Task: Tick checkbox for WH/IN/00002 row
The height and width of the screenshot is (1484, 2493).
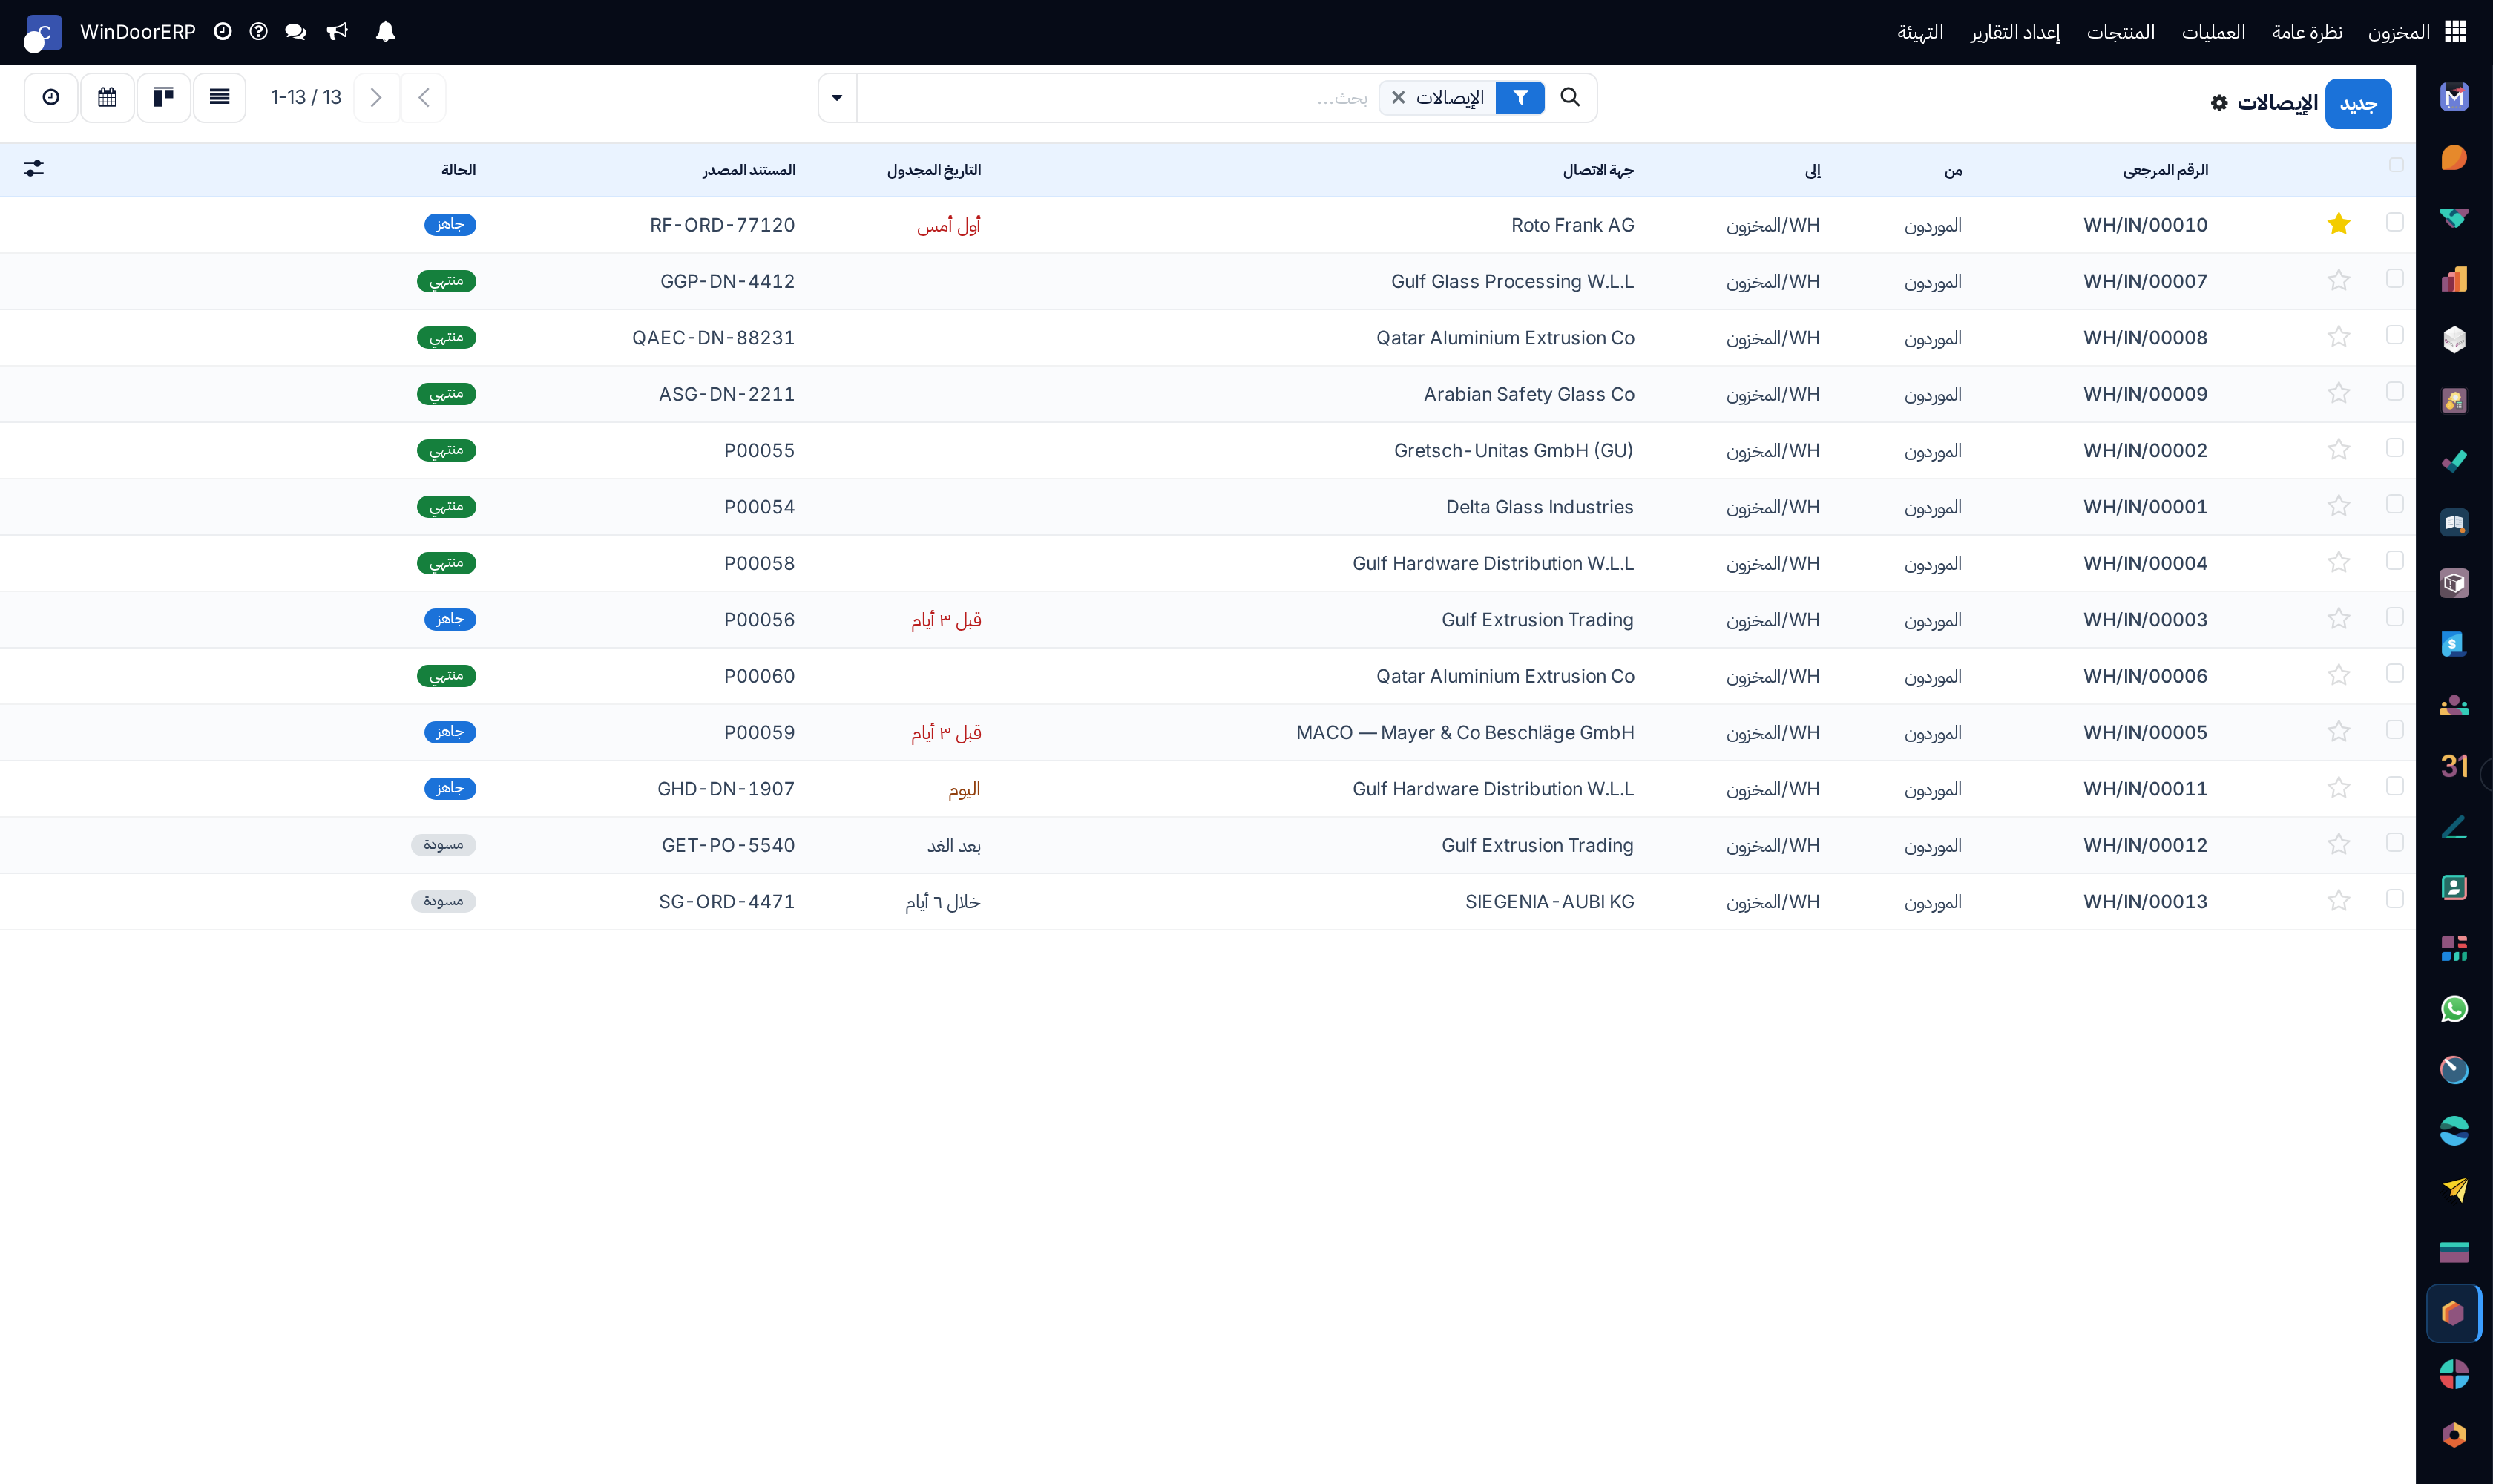Action: [2394, 448]
